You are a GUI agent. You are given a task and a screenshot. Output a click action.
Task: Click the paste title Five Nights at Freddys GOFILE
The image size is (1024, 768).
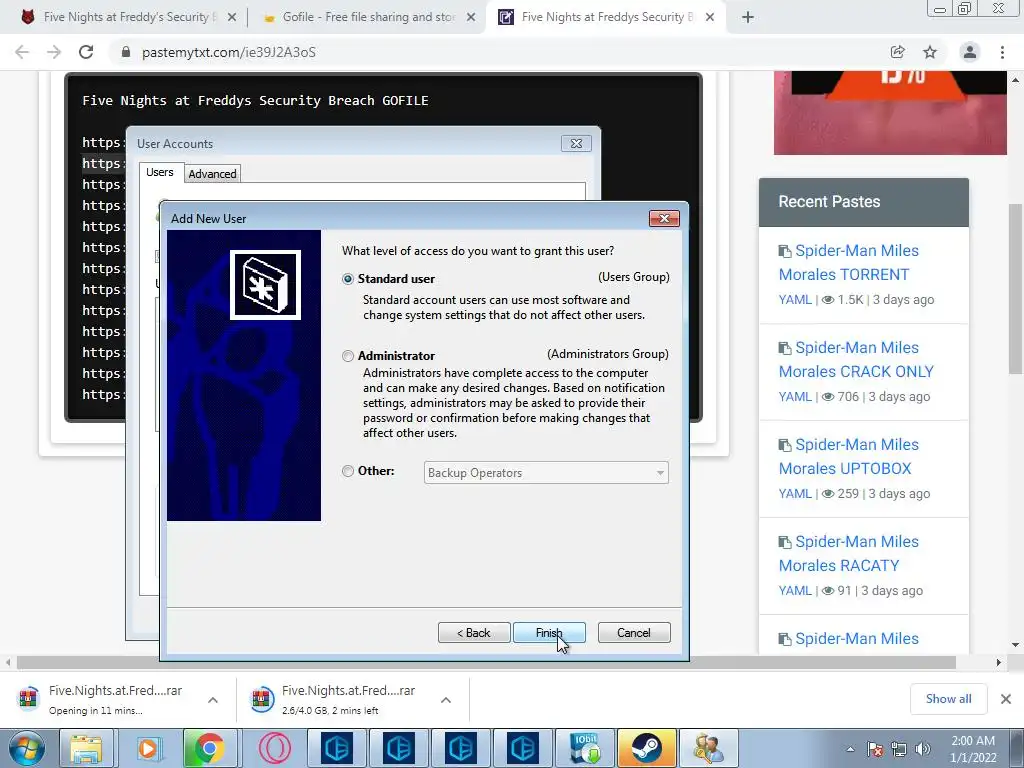pyautogui.click(x=255, y=101)
